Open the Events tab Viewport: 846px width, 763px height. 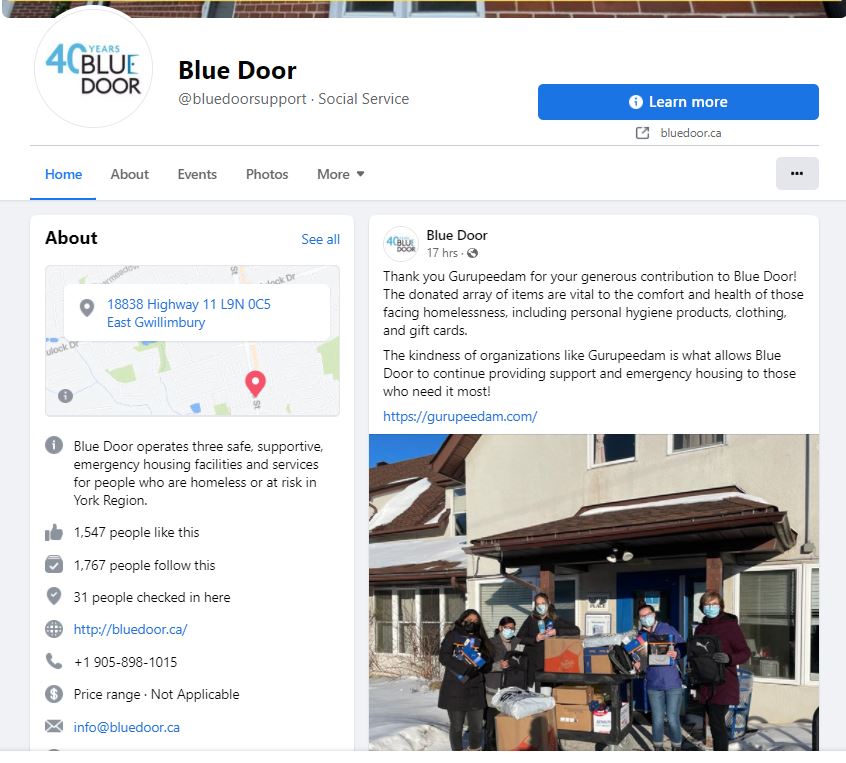pyautogui.click(x=197, y=174)
